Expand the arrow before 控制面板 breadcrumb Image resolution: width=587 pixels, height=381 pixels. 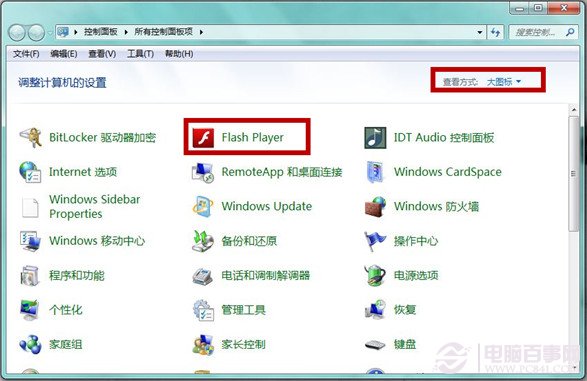pos(76,32)
